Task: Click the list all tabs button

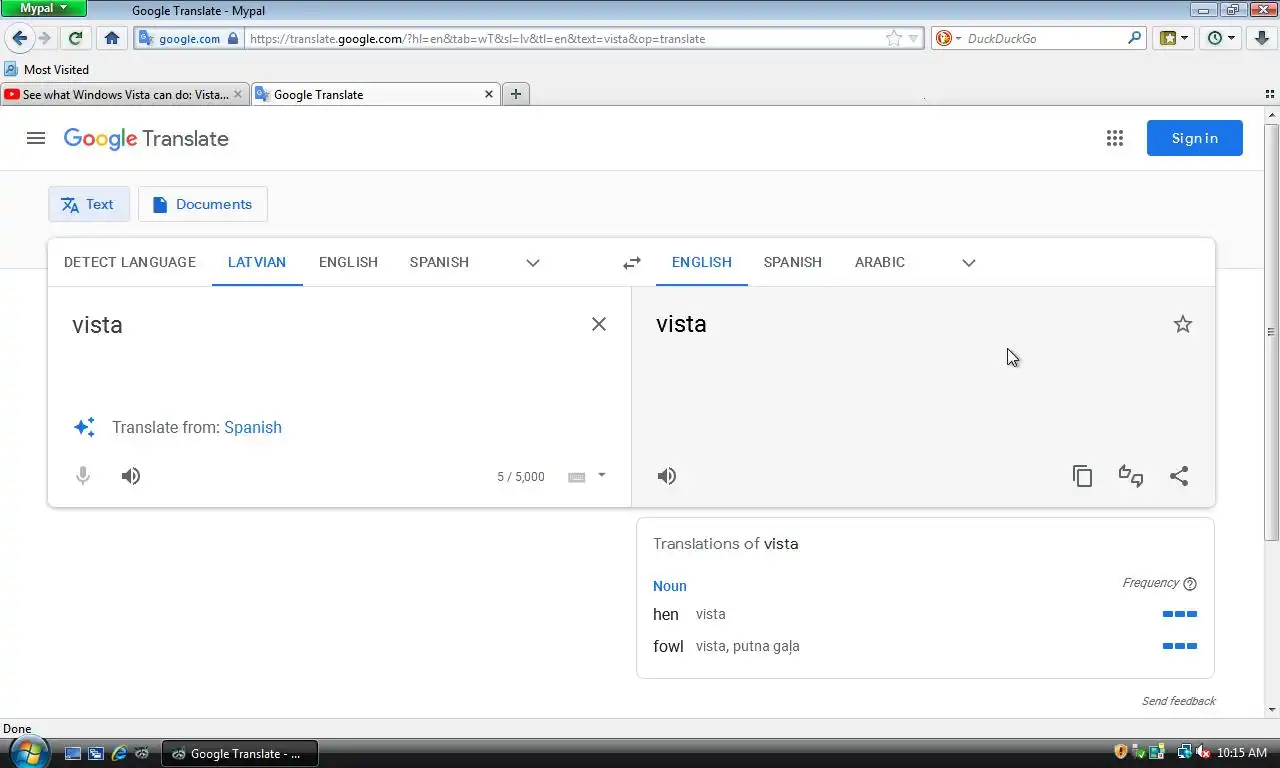Action: (x=1270, y=94)
